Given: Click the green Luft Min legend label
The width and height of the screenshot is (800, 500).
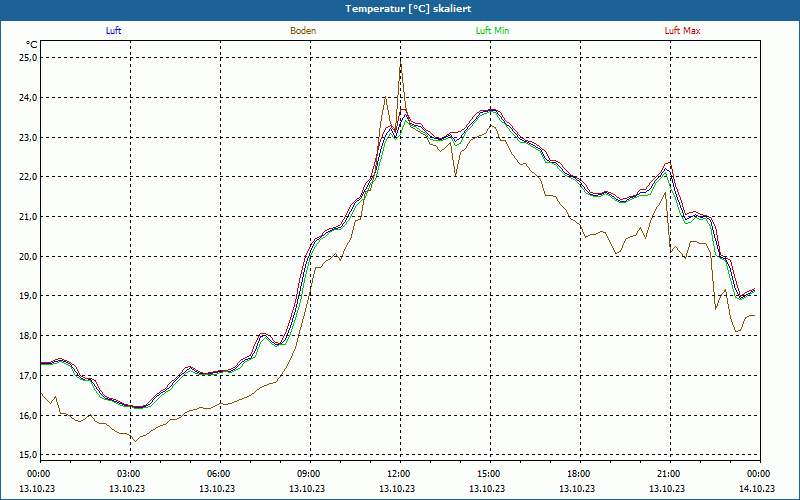Looking at the screenshot, I should click(492, 31).
